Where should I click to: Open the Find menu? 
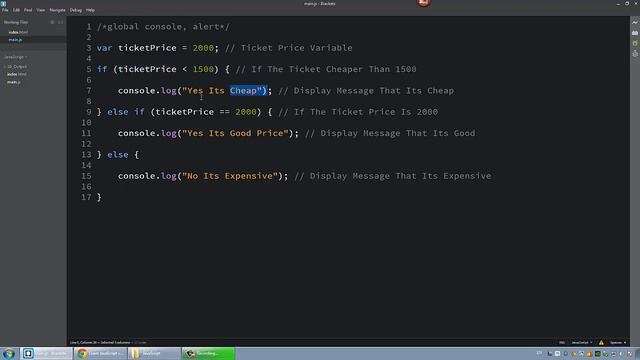(28, 10)
